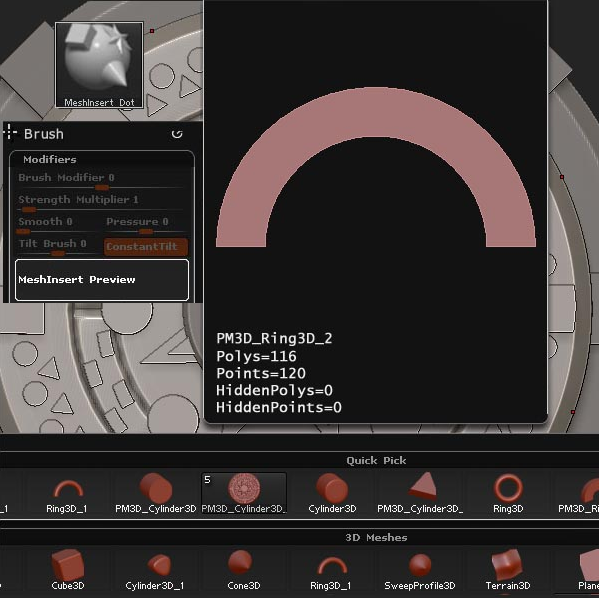Viewport: 599px width, 598px height.
Task: Select Cylinder3D_1 from 3D Meshes
Action: click(x=155, y=570)
